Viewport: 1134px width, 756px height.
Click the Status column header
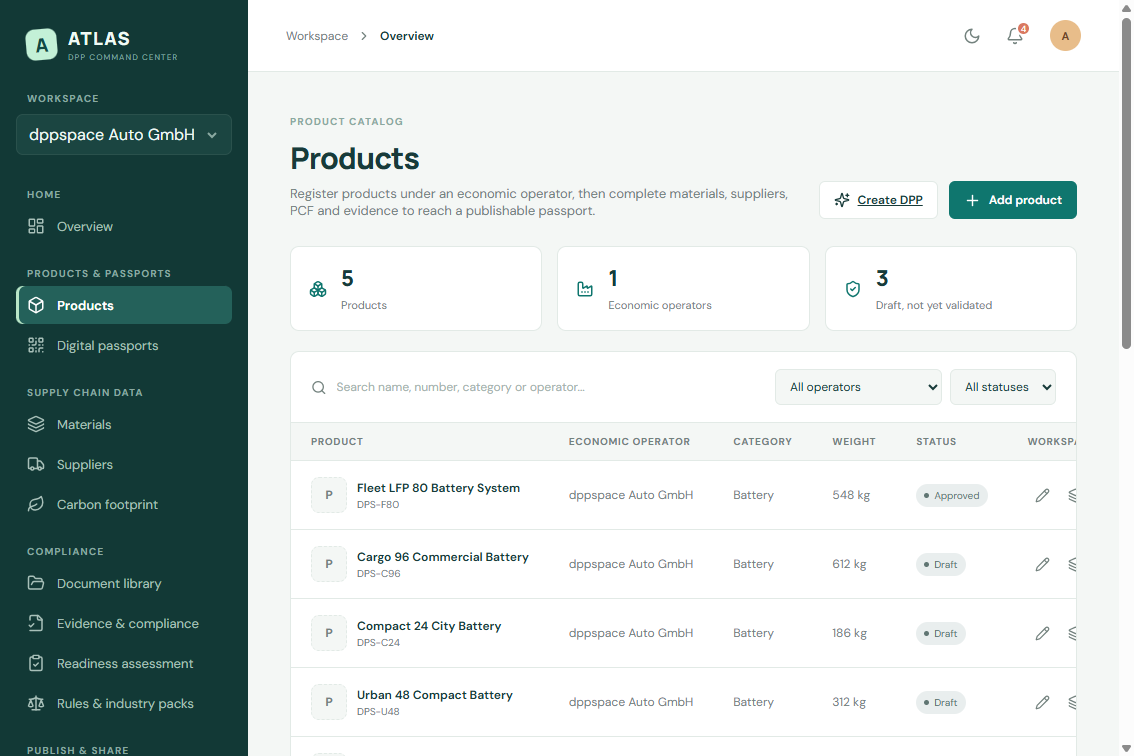tap(936, 441)
